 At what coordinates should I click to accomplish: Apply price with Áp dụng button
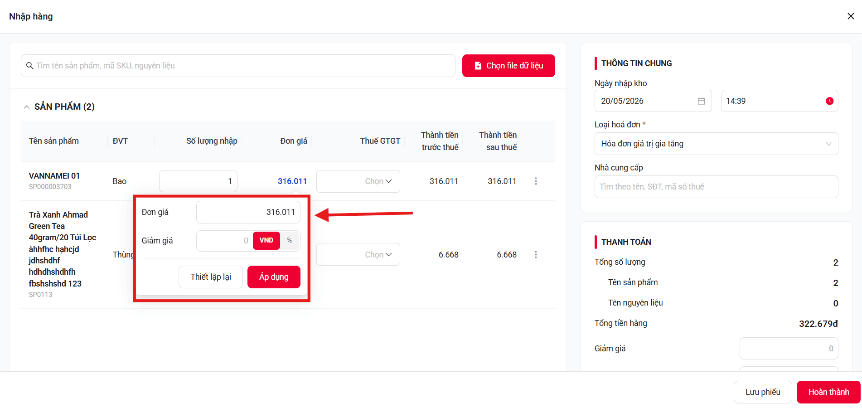coord(274,277)
